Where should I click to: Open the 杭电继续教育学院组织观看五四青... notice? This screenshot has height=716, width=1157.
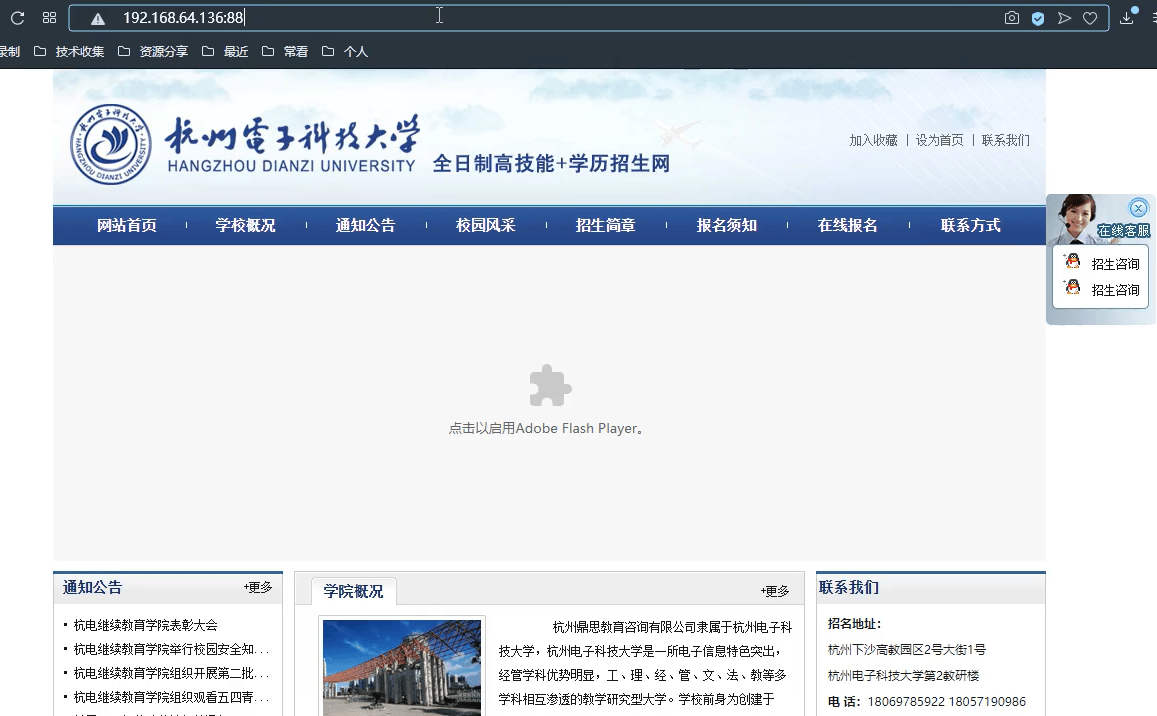171,698
